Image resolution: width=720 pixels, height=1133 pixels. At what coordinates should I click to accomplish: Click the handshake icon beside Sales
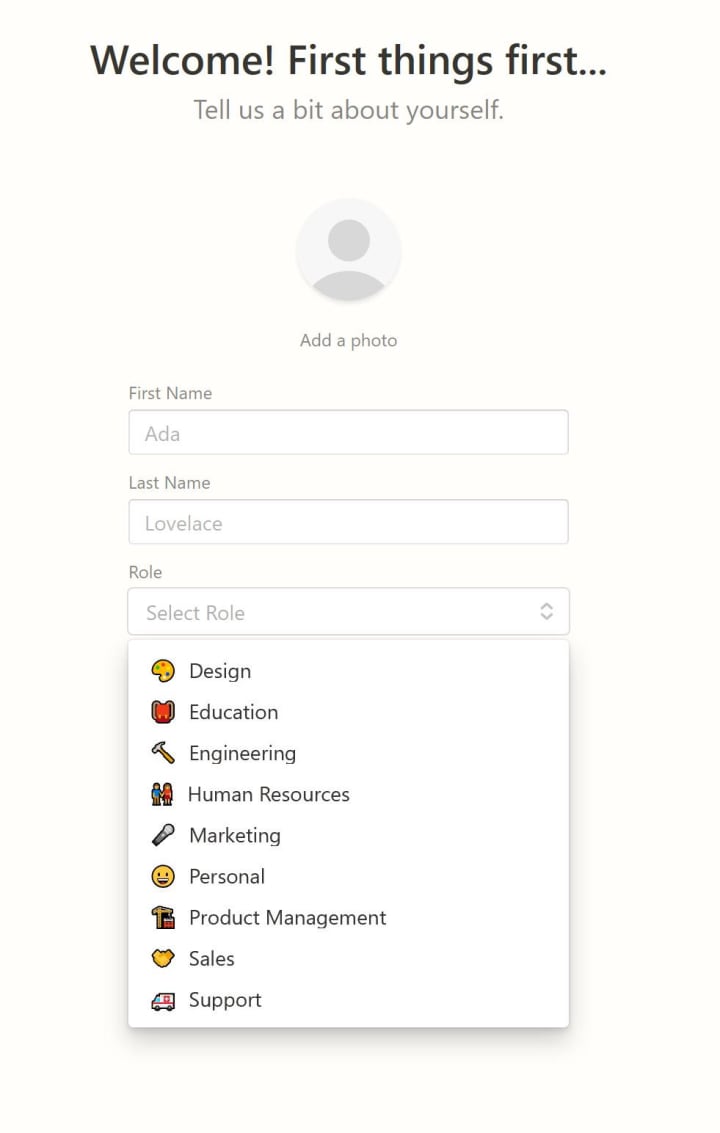coord(163,959)
